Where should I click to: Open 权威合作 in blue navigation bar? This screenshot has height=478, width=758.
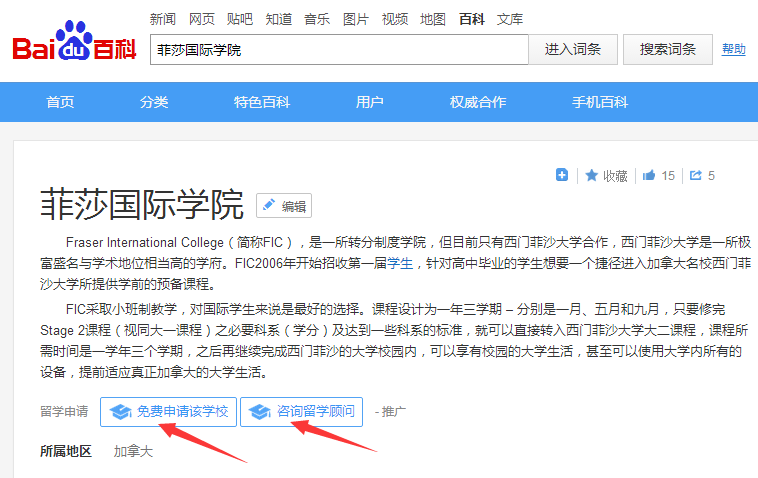pos(478,102)
